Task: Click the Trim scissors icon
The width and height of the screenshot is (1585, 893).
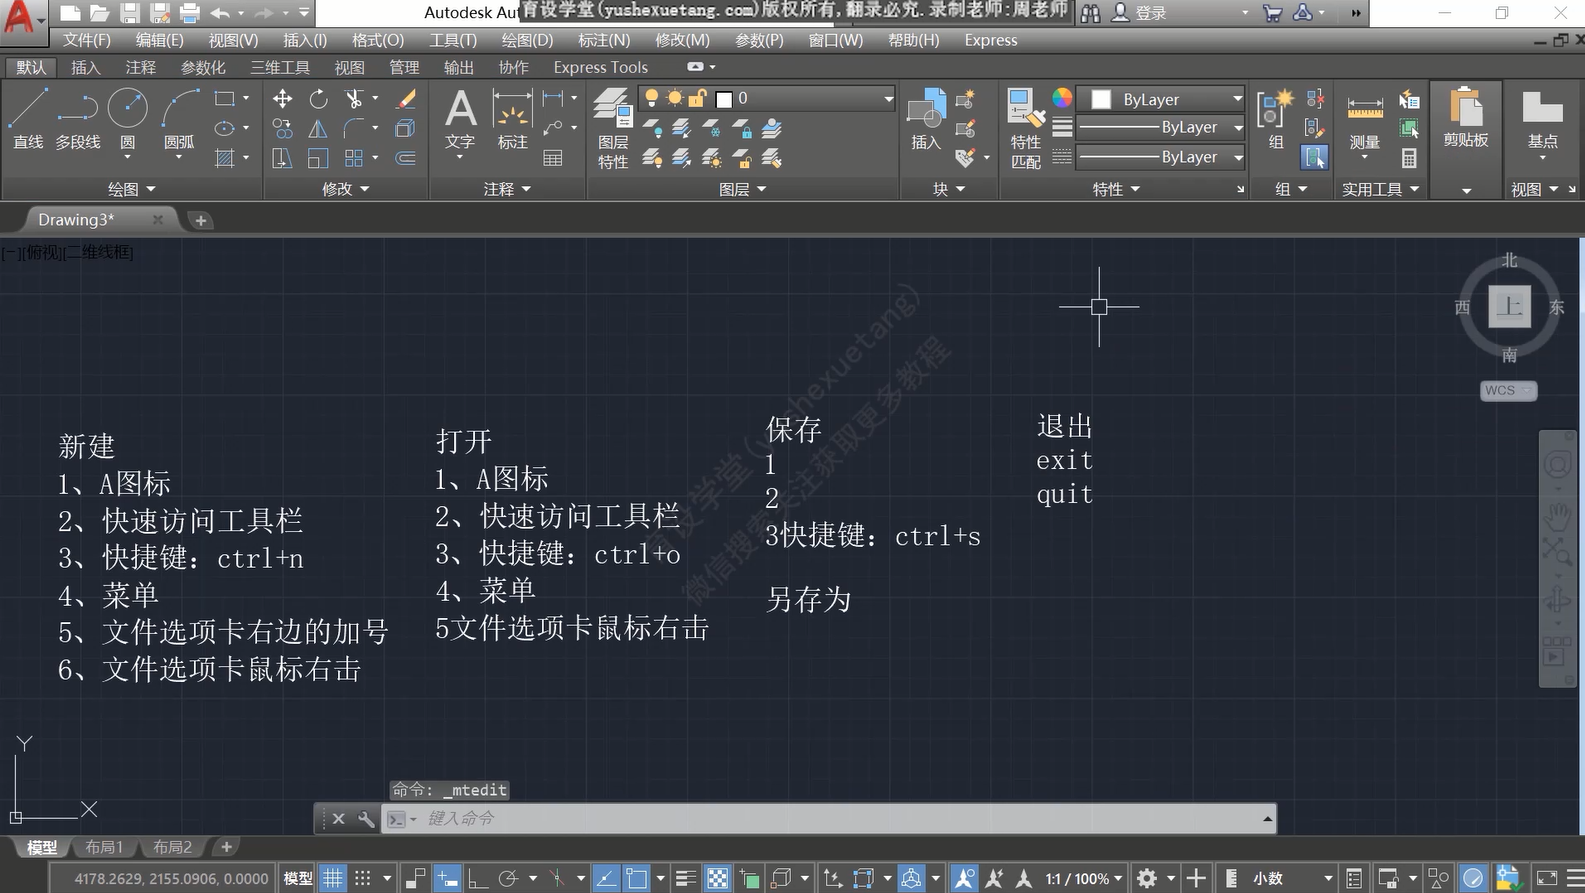Action: click(354, 99)
